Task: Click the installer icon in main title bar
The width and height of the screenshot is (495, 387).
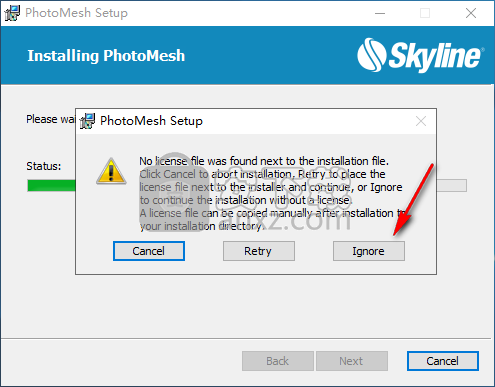Action: [12, 13]
